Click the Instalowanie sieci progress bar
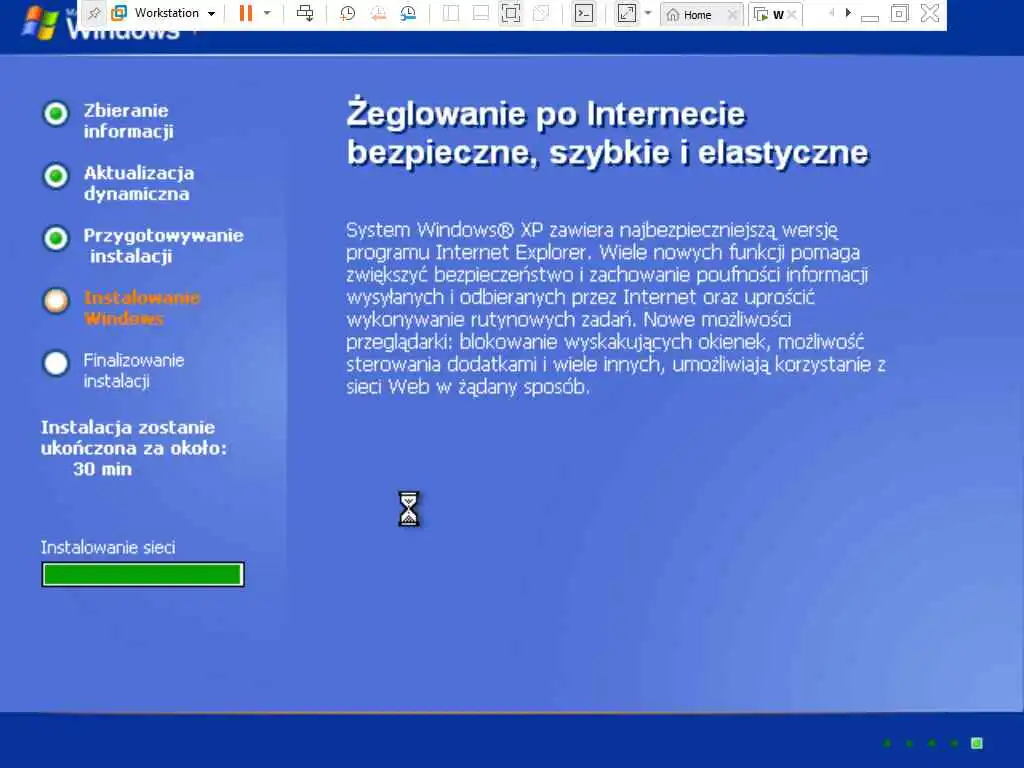 (143, 575)
